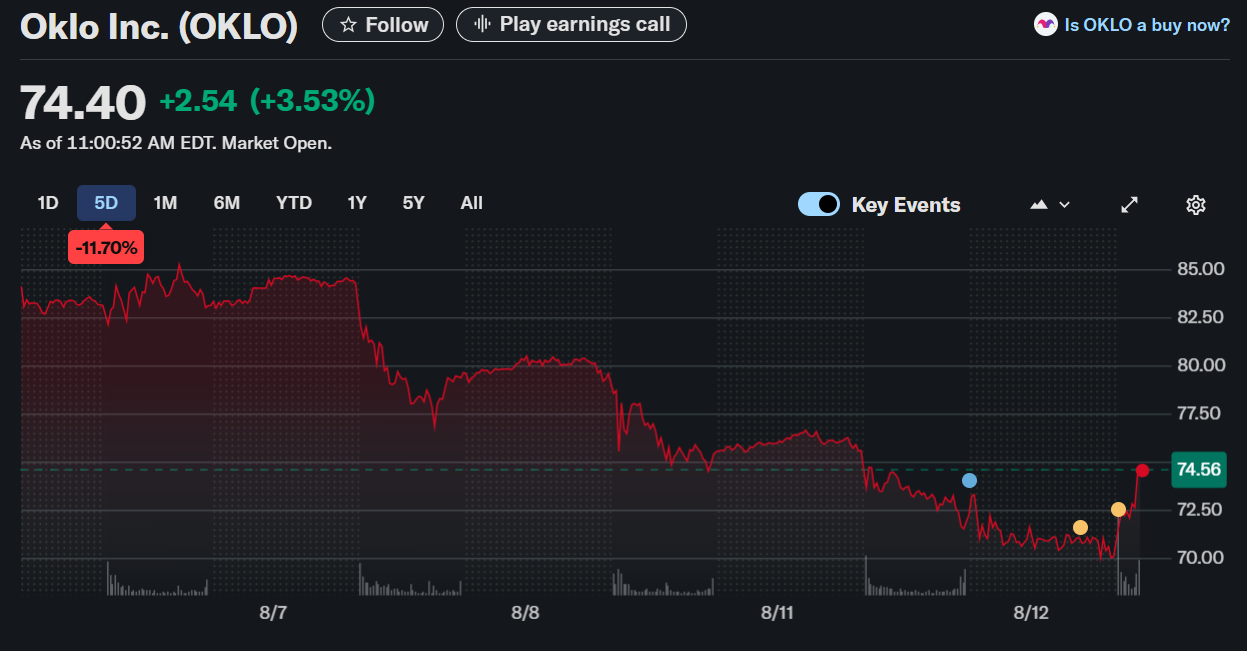Click the +2.54 price change value
The height and width of the screenshot is (651, 1247).
(x=198, y=101)
